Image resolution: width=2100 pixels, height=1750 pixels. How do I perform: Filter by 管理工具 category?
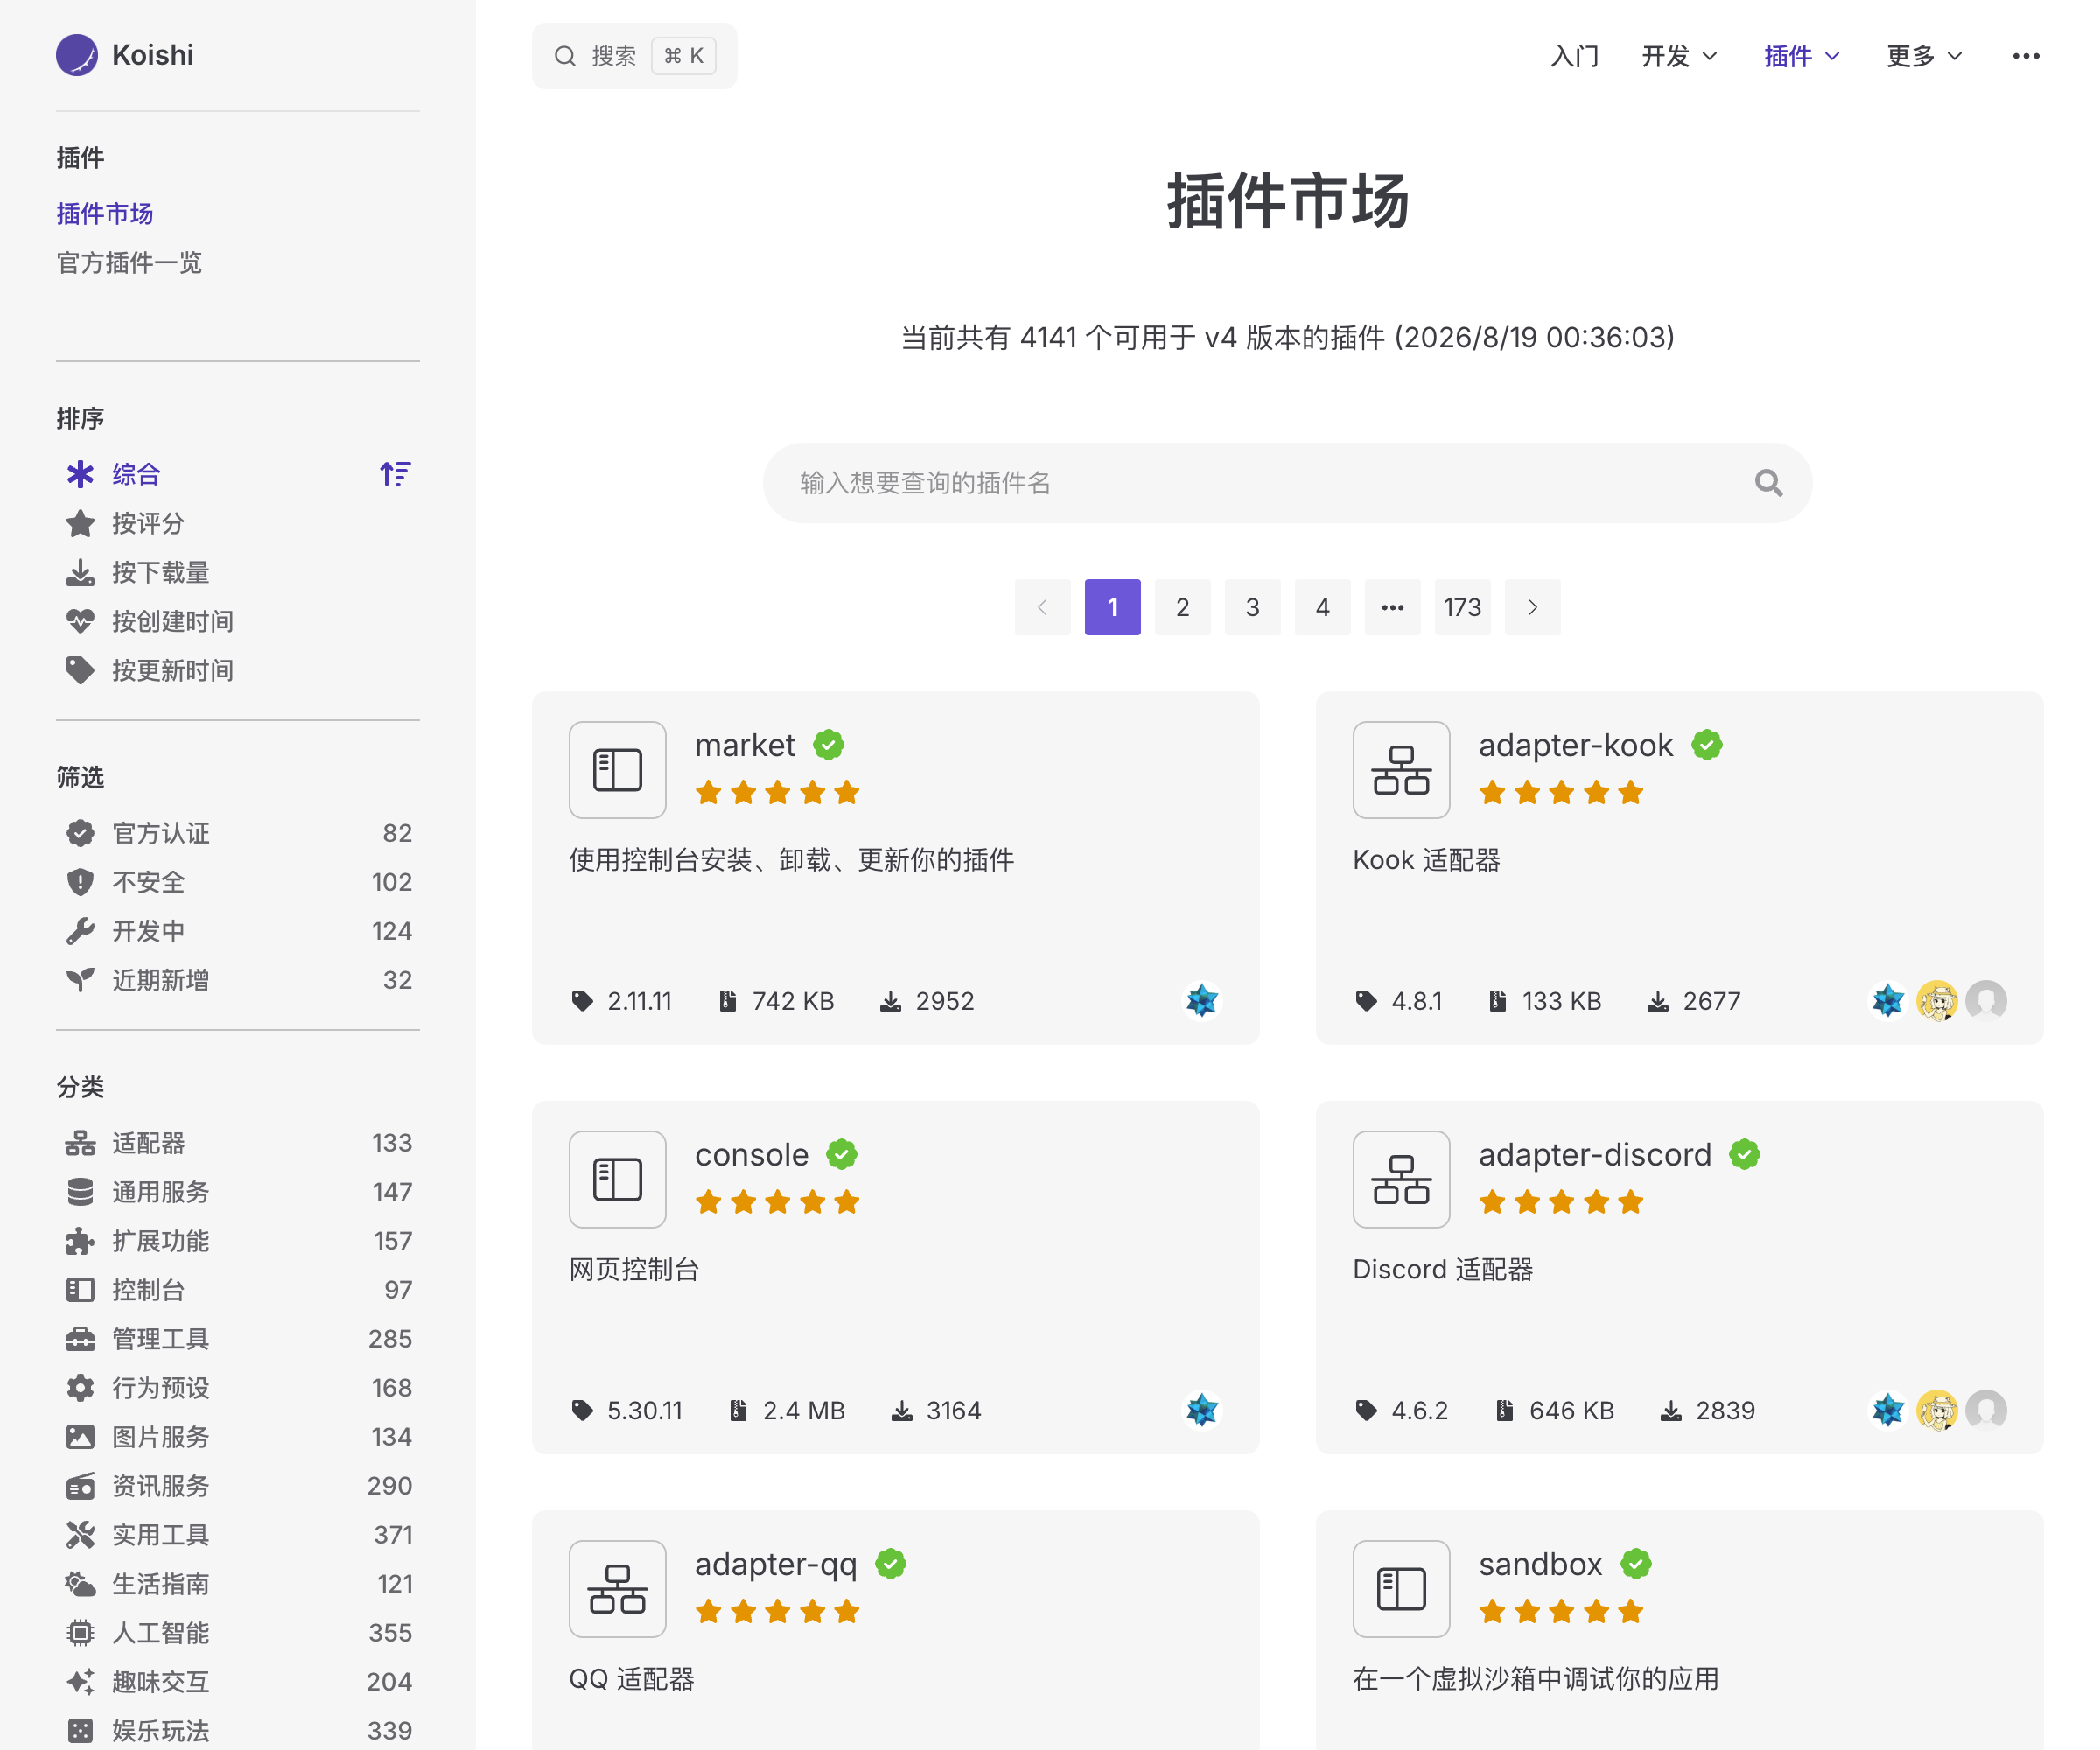coord(238,1339)
